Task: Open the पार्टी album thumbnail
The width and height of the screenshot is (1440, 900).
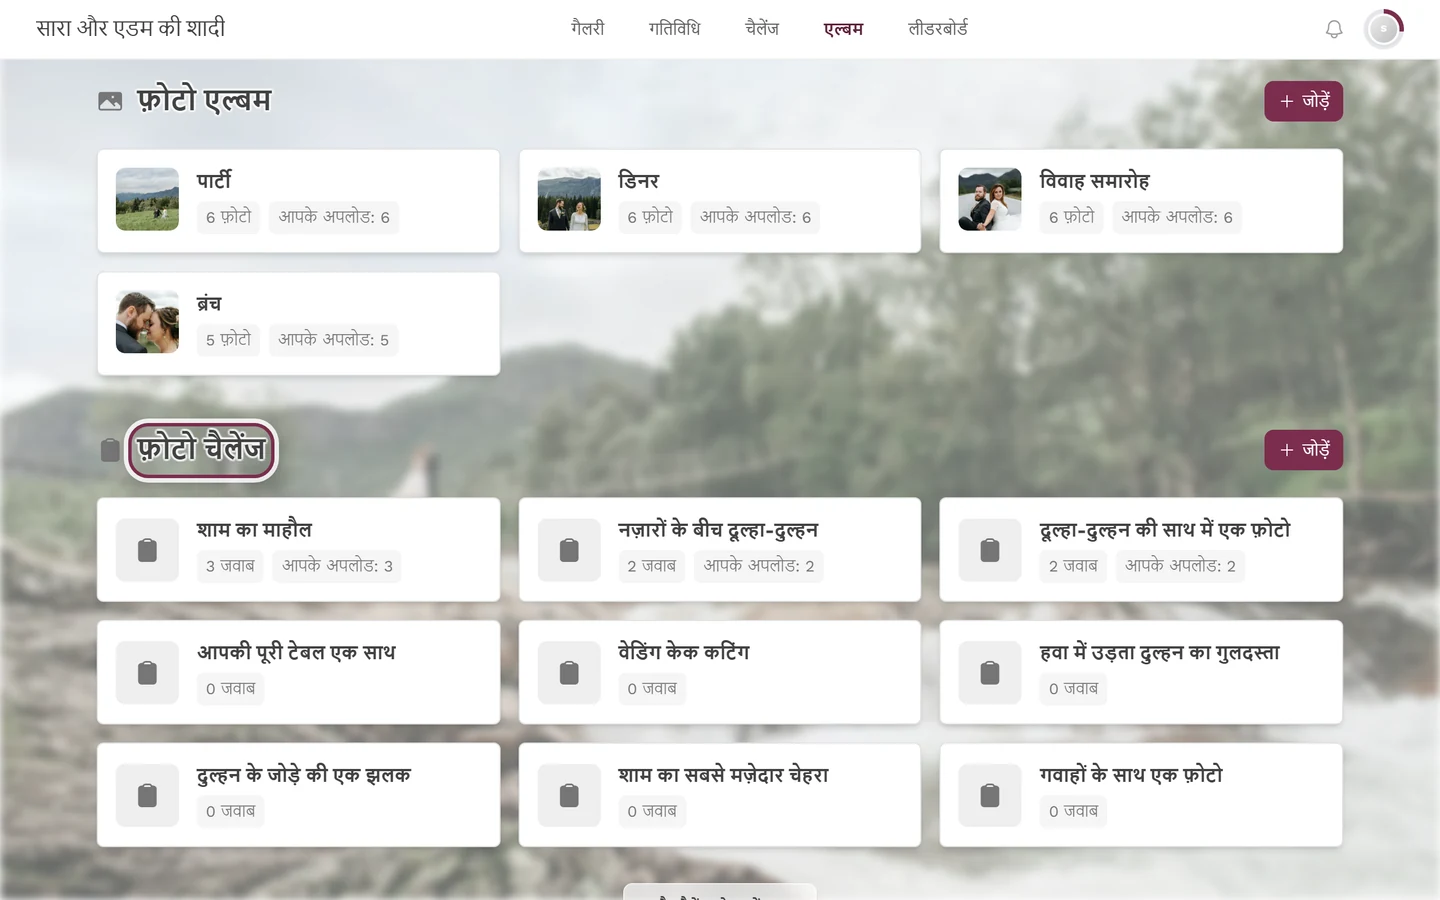Action: click(x=147, y=199)
